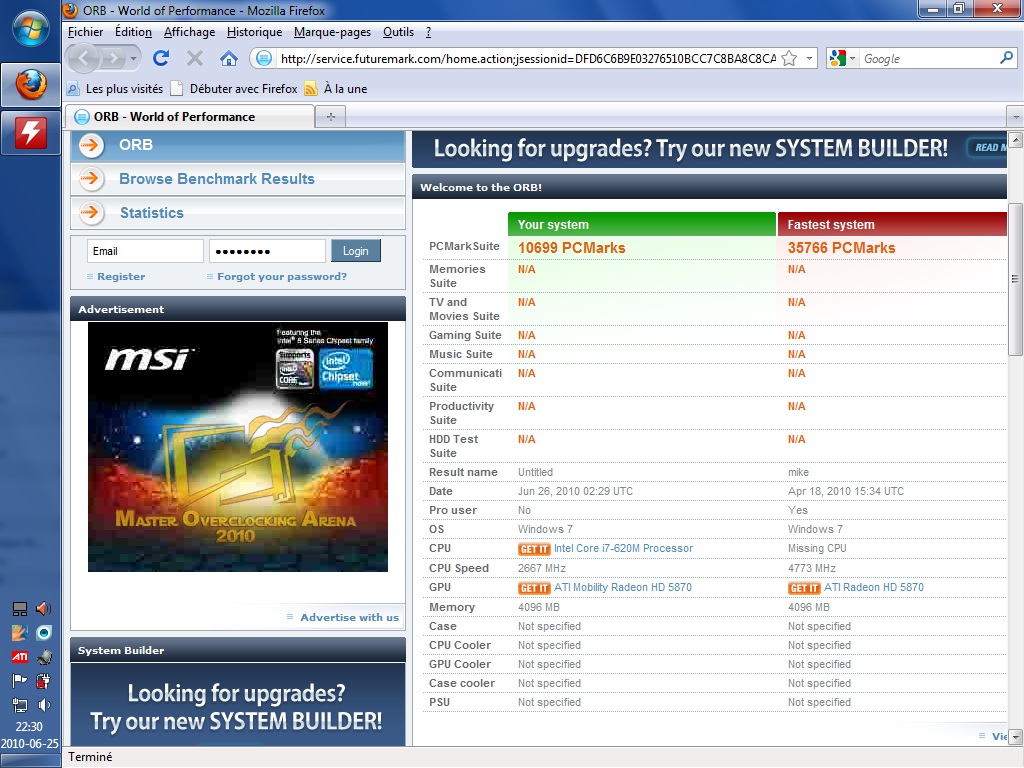Image resolution: width=1024 pixels, height=768 pixels.
Task: Click the 35766 PCMarks fastest score
Action: pyautogui.click(x=841, y=248)
